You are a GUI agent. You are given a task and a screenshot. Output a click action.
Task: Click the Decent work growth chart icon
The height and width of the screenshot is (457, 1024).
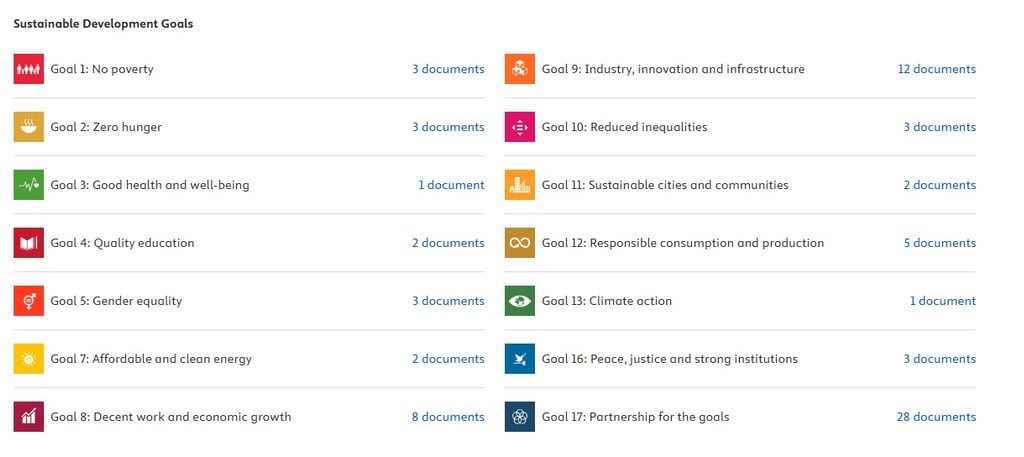pos(29,417)
